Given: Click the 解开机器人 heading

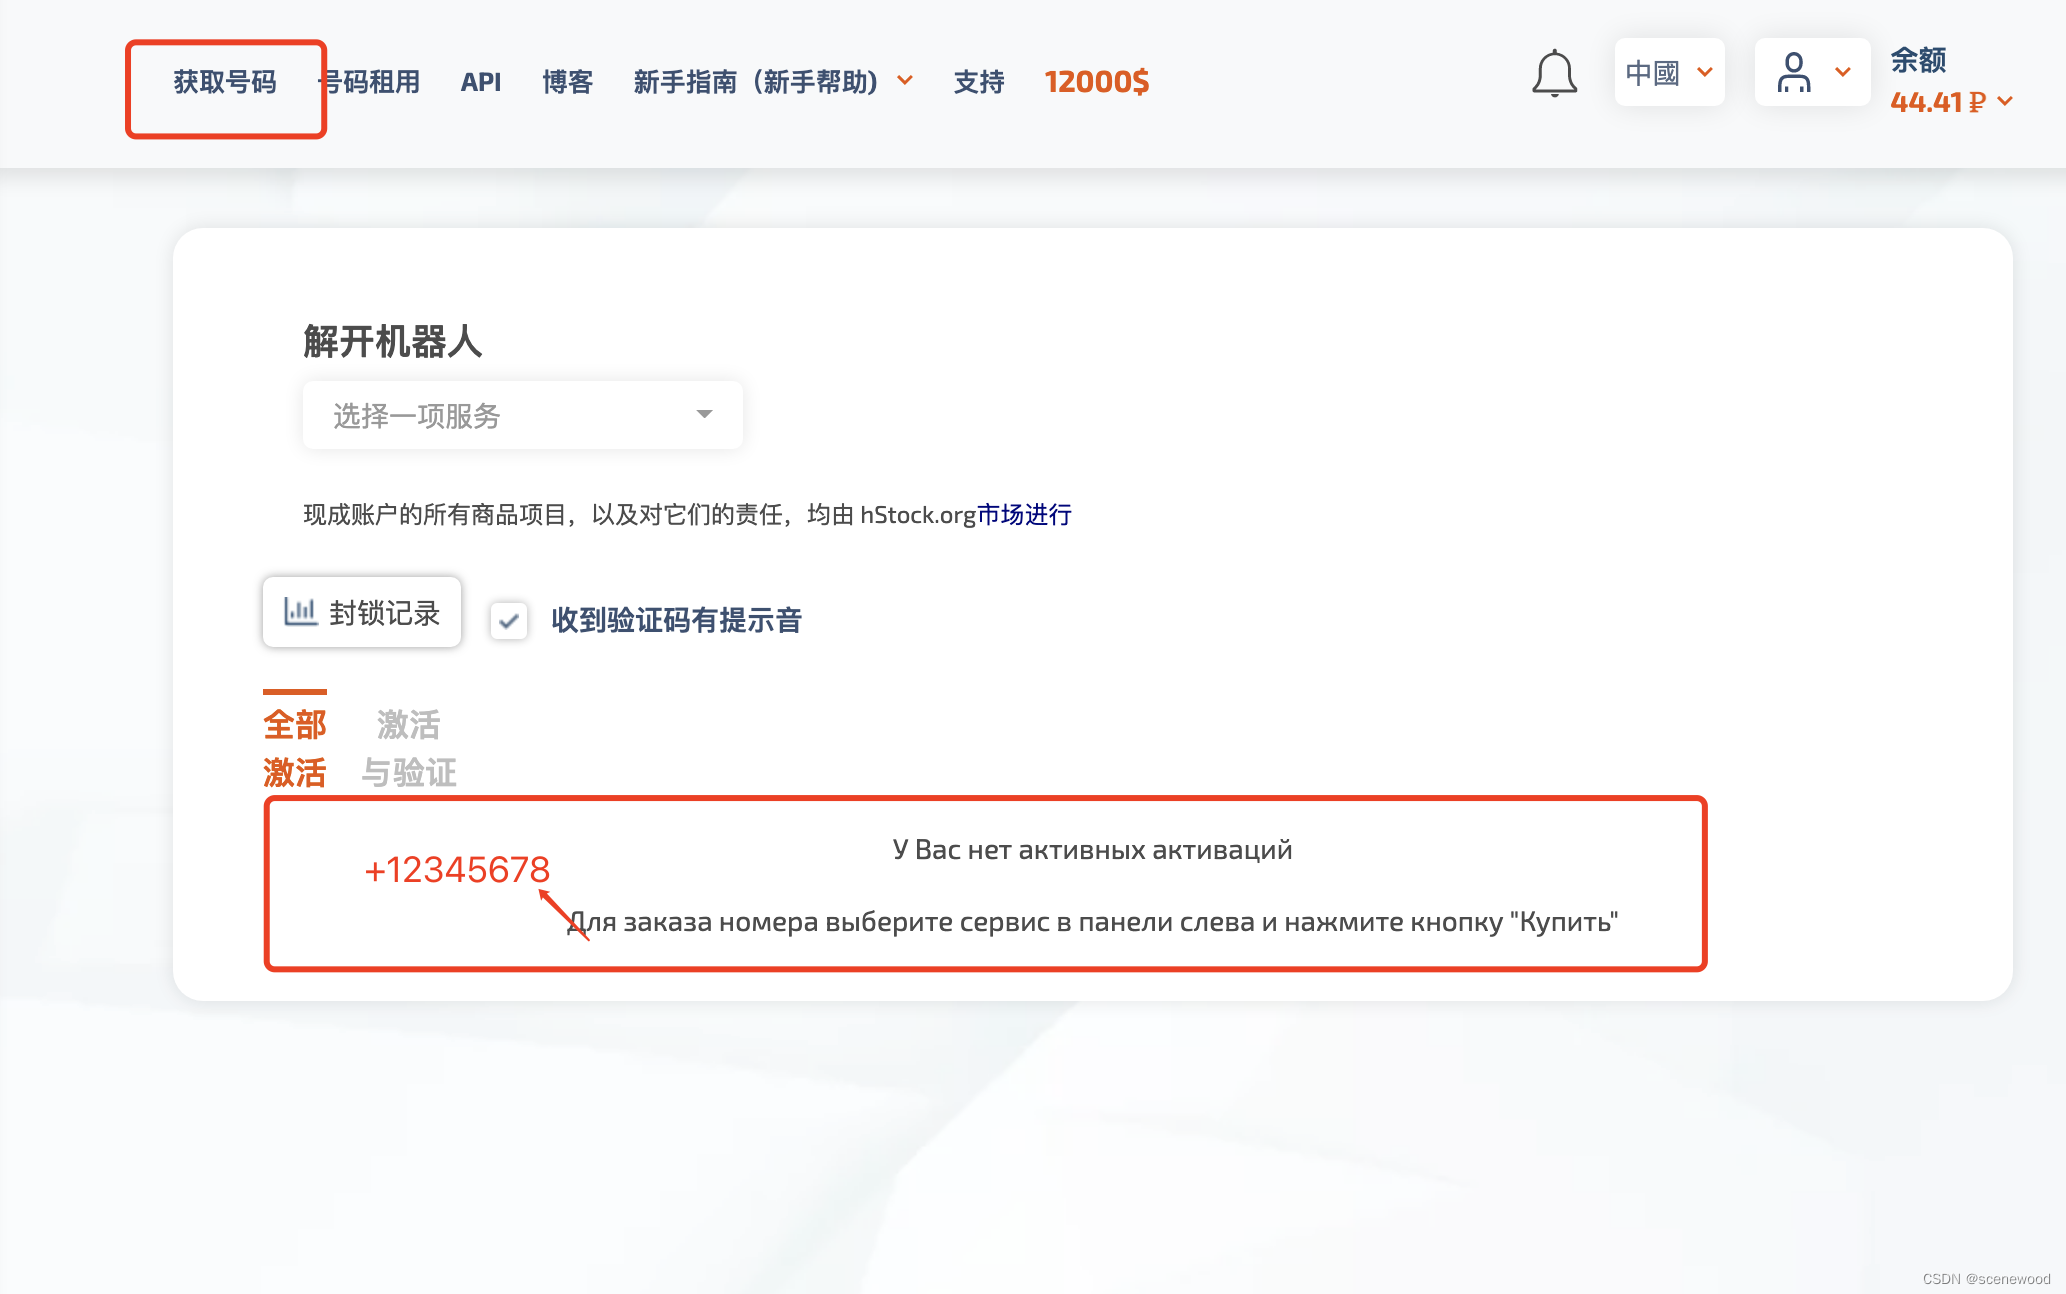Looking at the screenshot, I should (393, 341).
